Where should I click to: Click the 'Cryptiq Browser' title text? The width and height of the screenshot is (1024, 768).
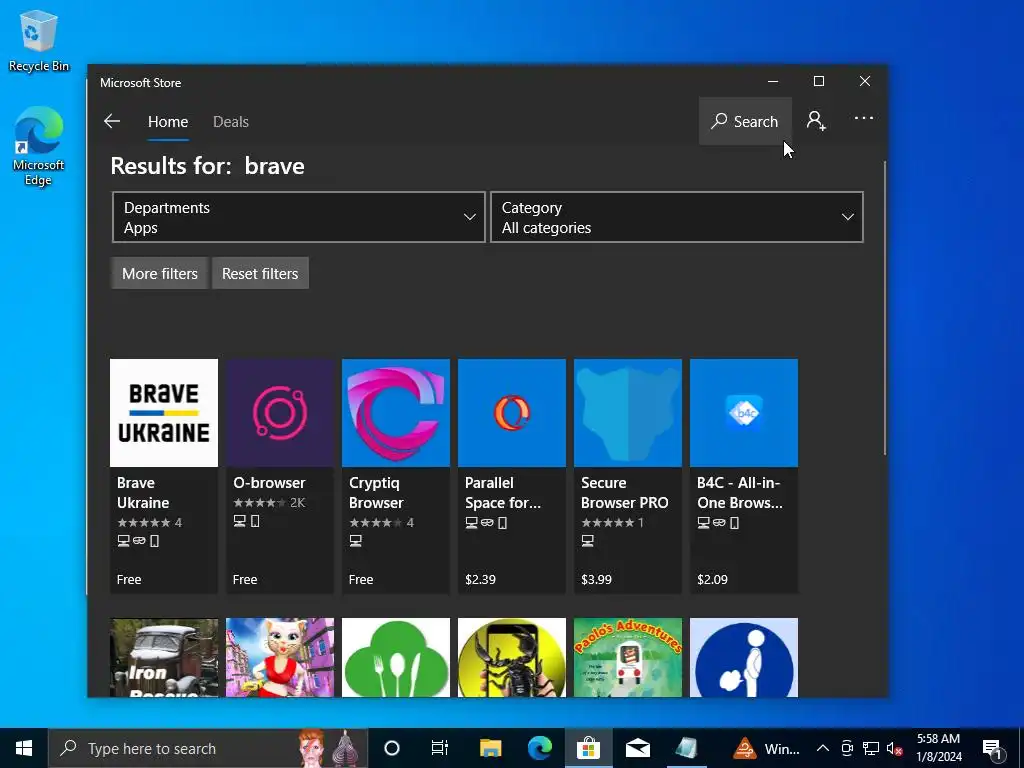click(376, 493)
